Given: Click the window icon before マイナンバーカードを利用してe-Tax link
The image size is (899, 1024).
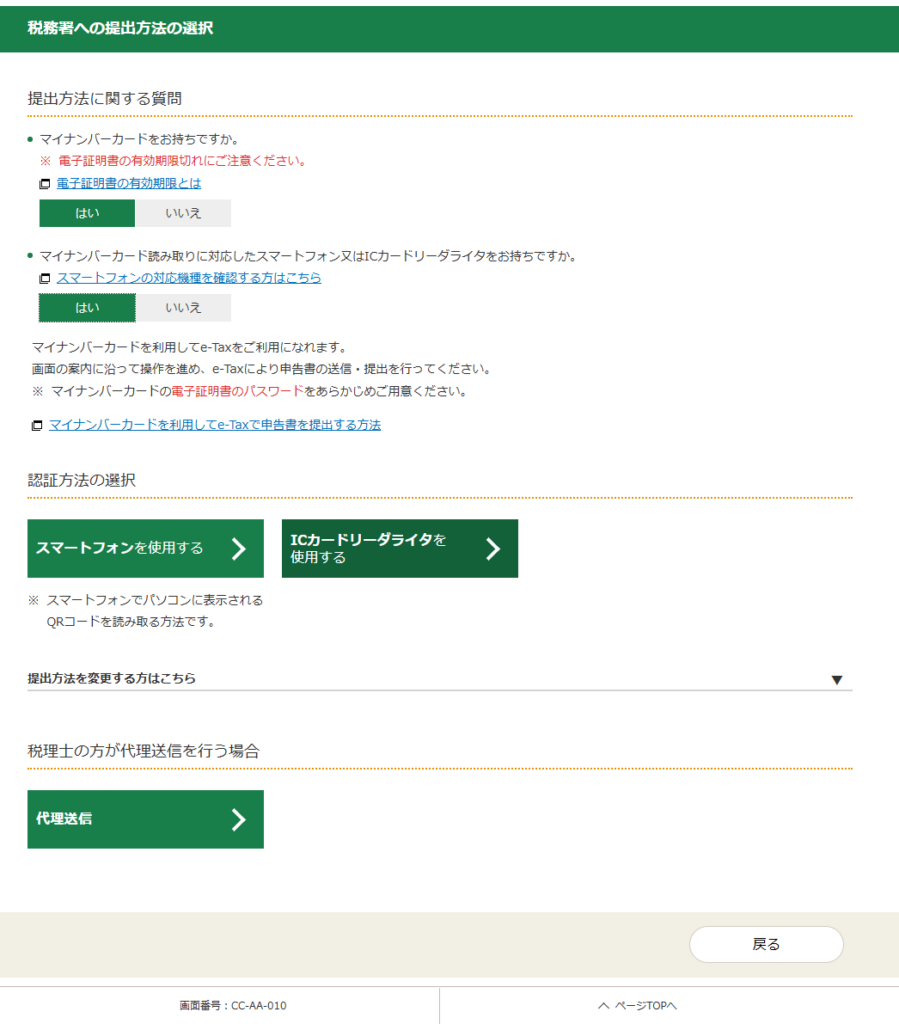Looking at the screenshot, I should click(x=37, y=426).
